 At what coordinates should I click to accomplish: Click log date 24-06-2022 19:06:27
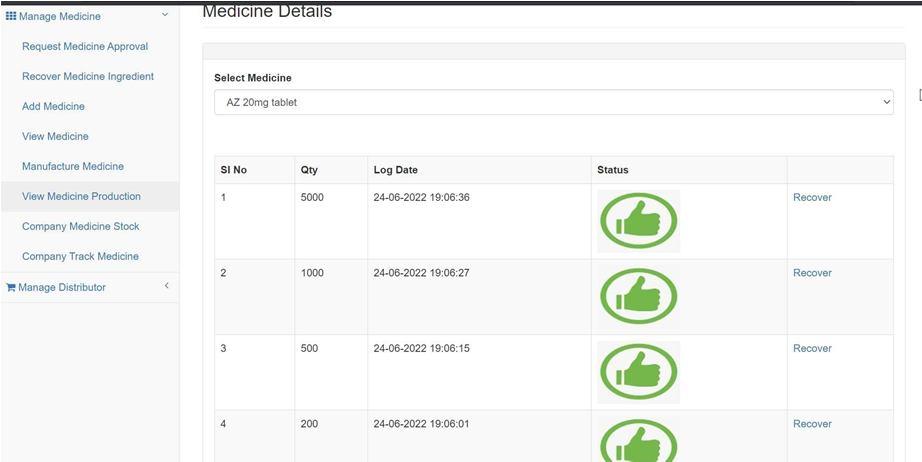pos(421,273)
